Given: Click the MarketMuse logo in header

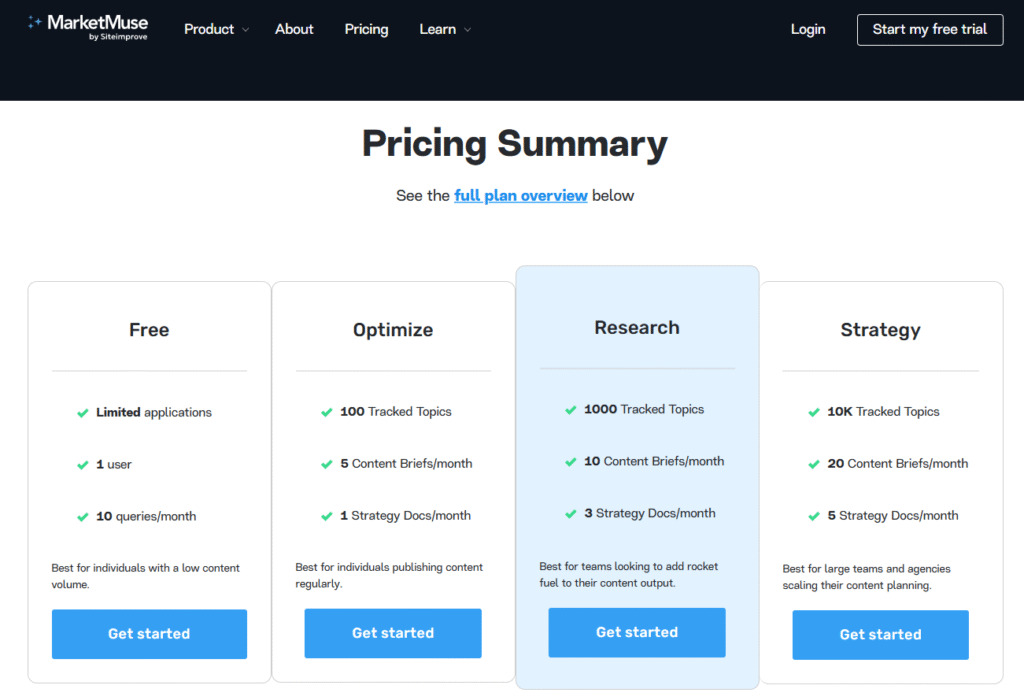Looking at the screenshot, I should click(x=88, y=28).
